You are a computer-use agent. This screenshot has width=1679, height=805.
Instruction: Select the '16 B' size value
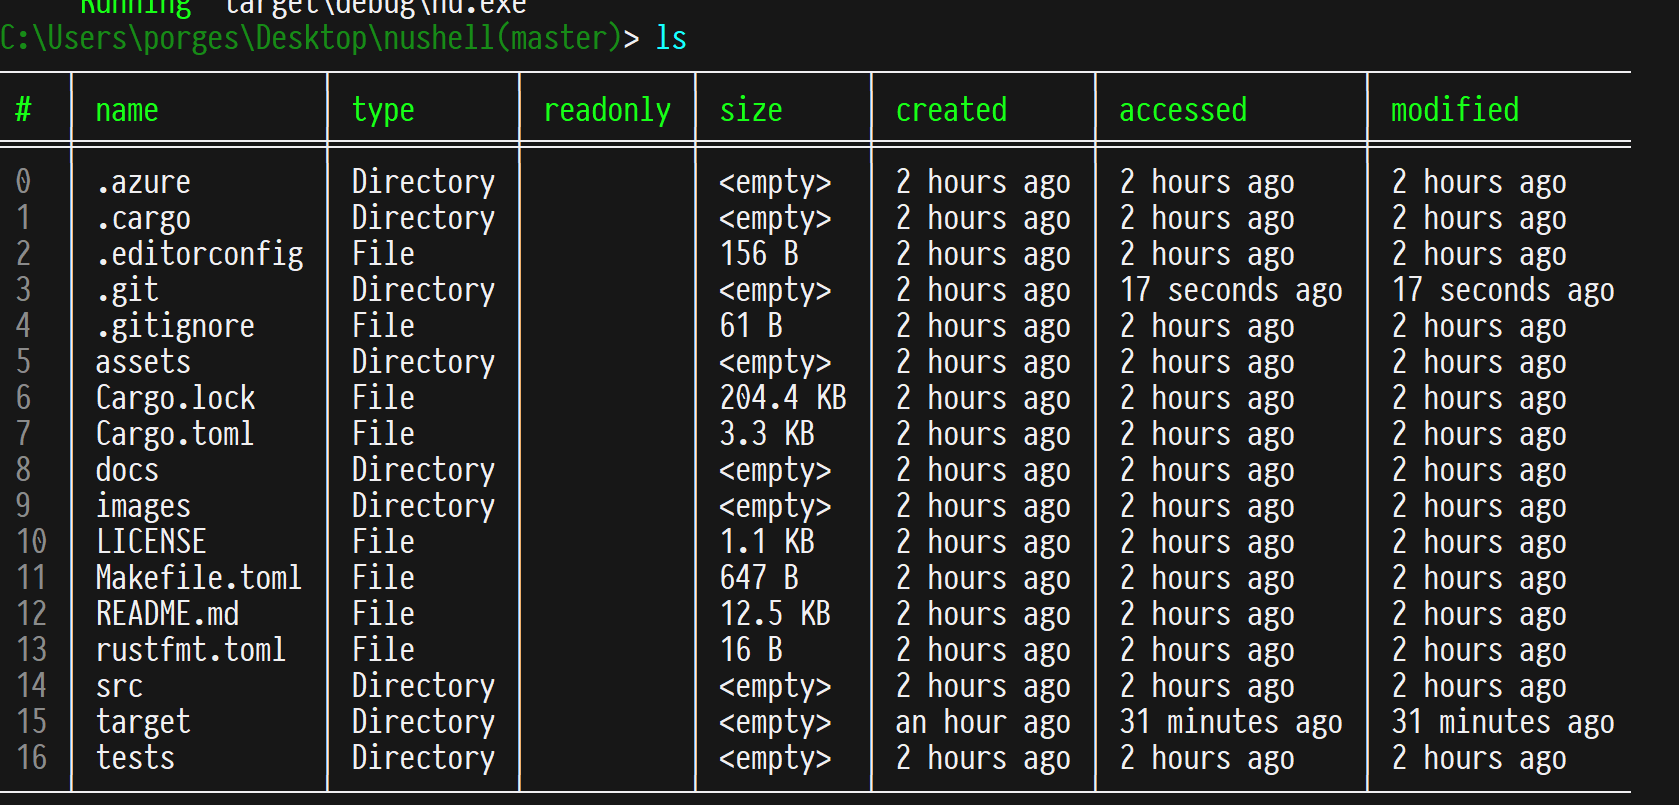tap(751, 650)
